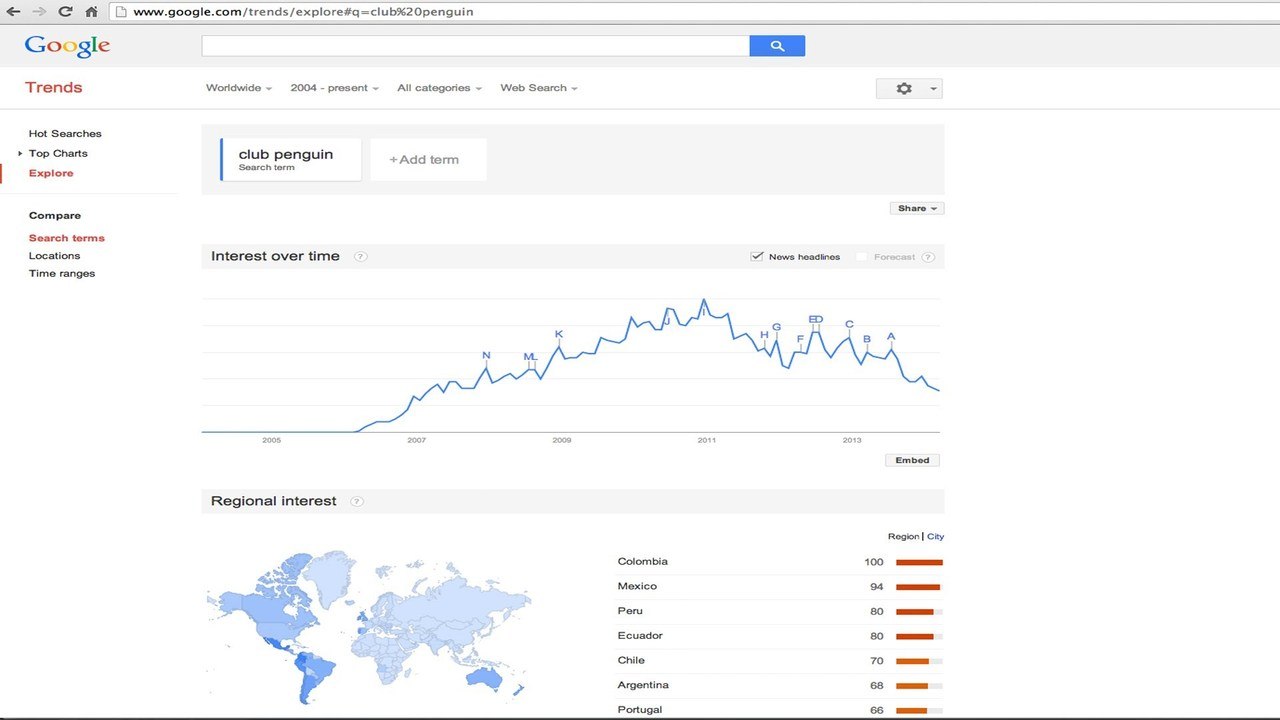
Task: Click Peru in the region list
Action: 631,611
